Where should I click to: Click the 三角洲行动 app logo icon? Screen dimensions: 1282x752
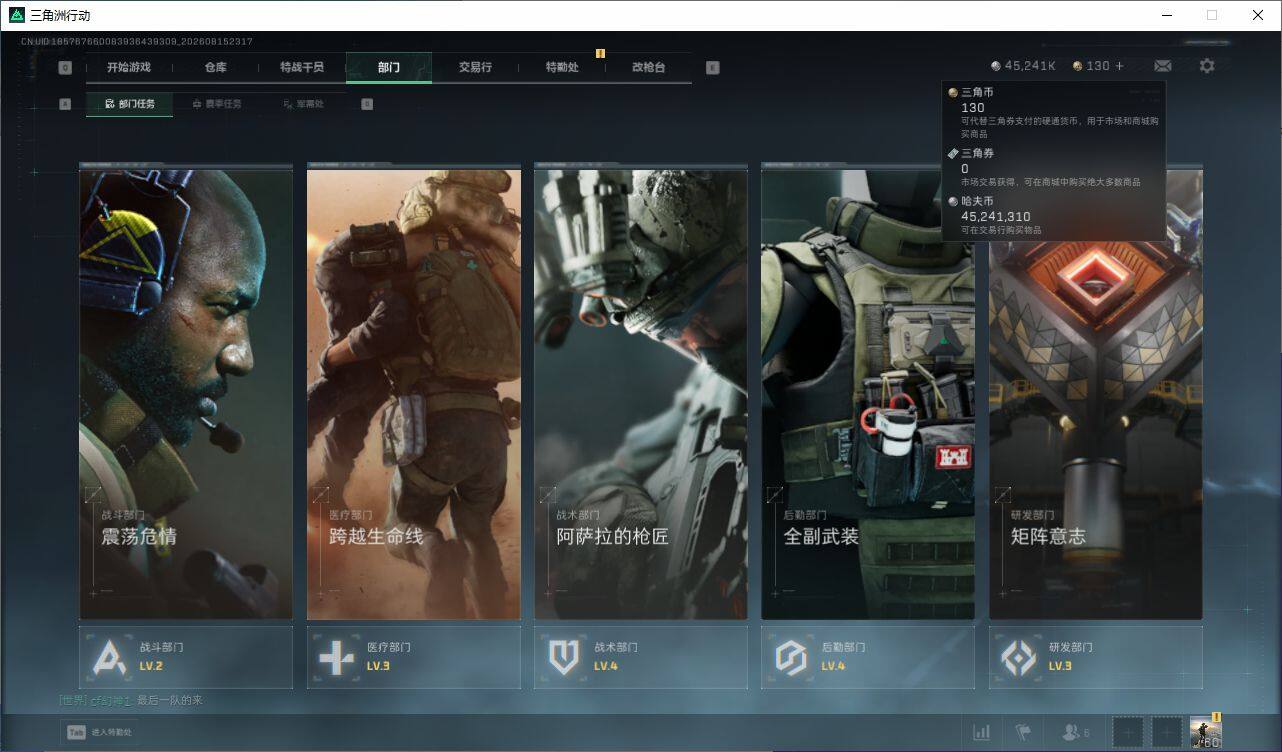[17, 15]
